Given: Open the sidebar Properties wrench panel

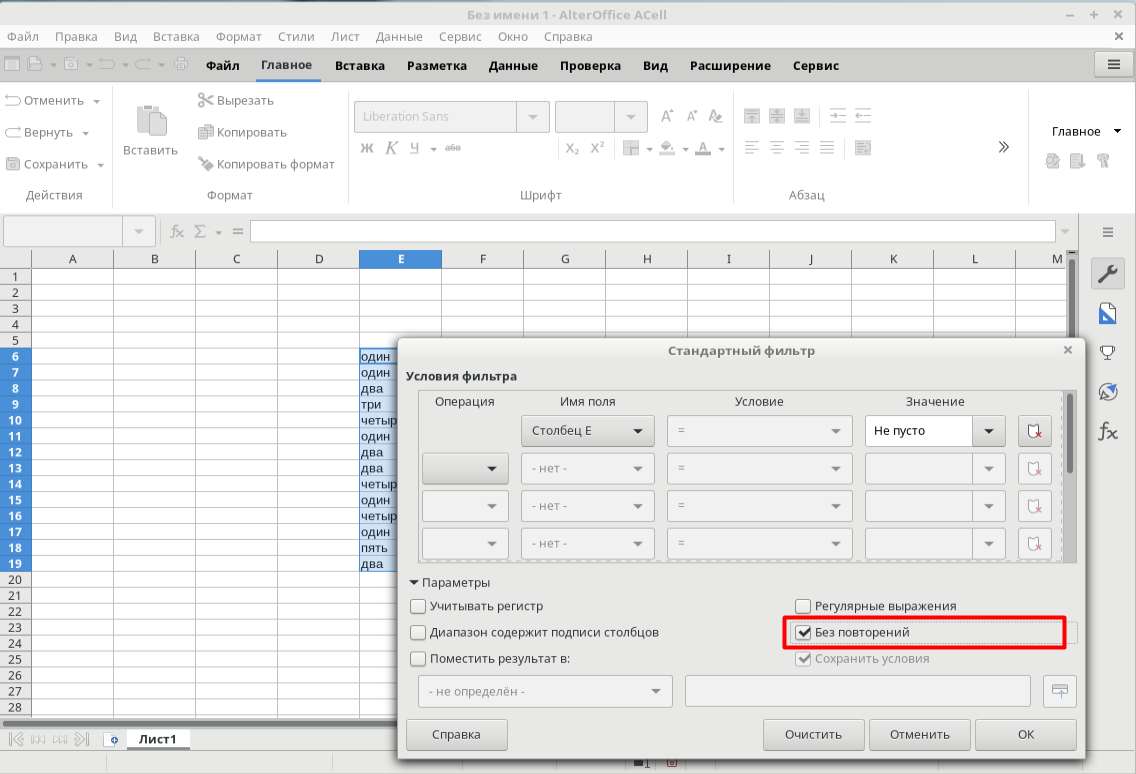Looking at the screenshot, I should [x=1108, y=274].
